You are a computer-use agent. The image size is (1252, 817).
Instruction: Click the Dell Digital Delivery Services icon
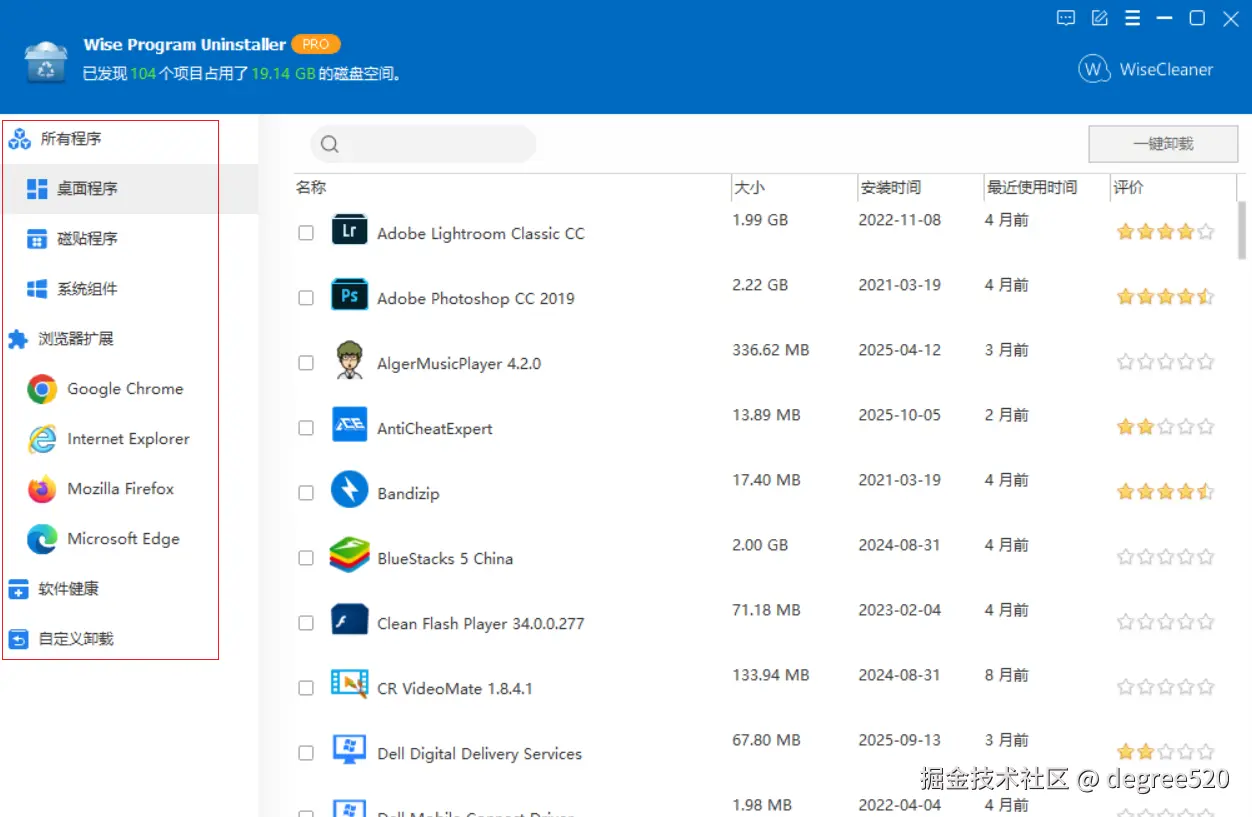(x=349, y=750)
